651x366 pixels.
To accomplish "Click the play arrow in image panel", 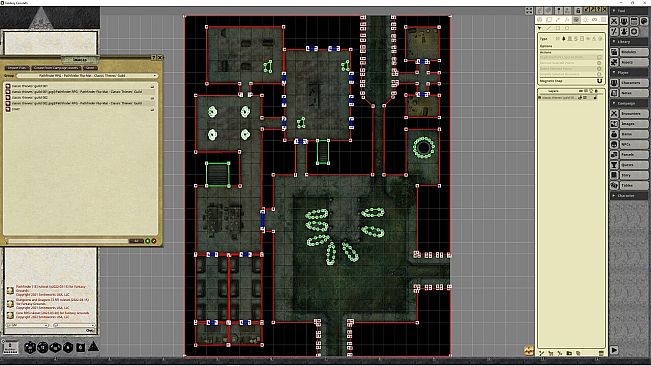I will (614, 350).
